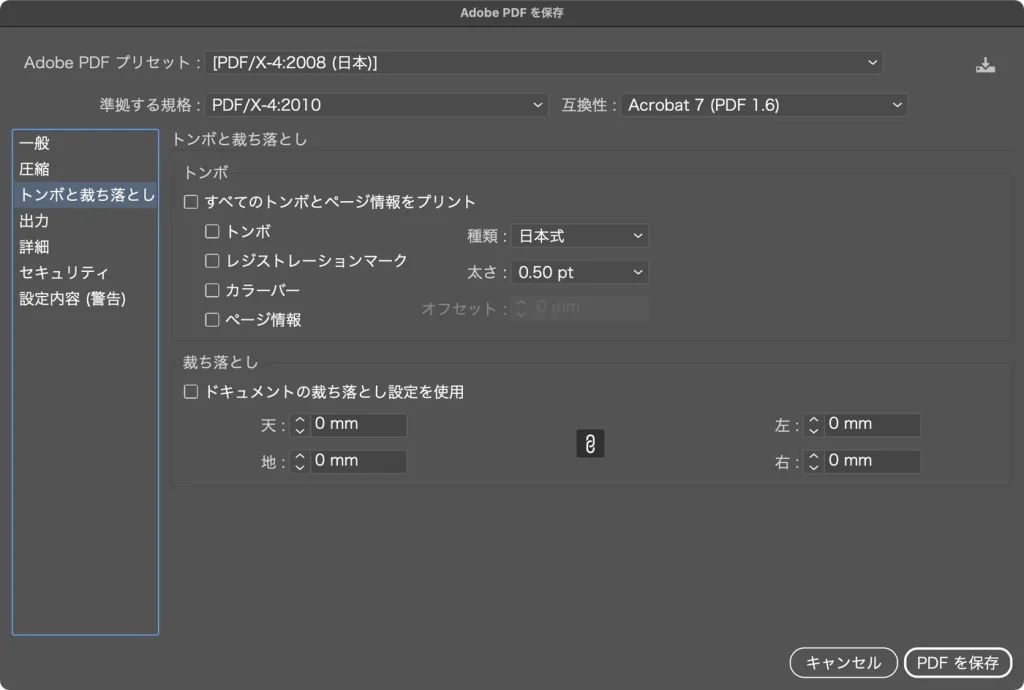The height and width of the screenshot is (690, 1024).
Task: Open the Adobe PDF preset dropdown
Action: coord(544,63)
